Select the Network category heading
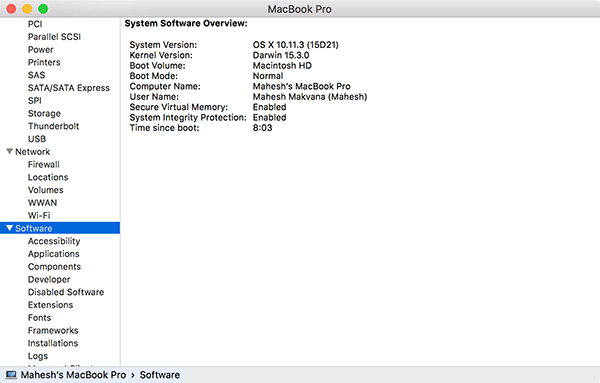This screenshot has height=383, width=600. pyautogui.click(x=33, y=152)
